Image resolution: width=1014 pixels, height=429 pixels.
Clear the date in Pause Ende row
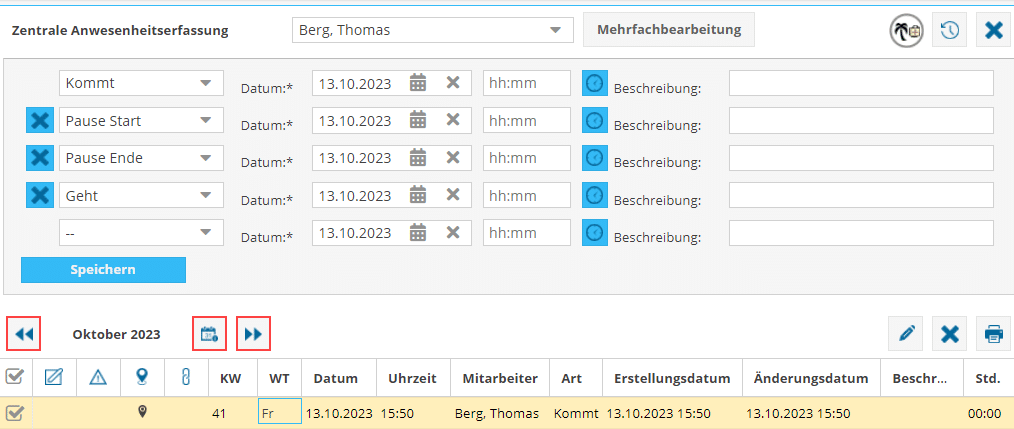point(452,158)
